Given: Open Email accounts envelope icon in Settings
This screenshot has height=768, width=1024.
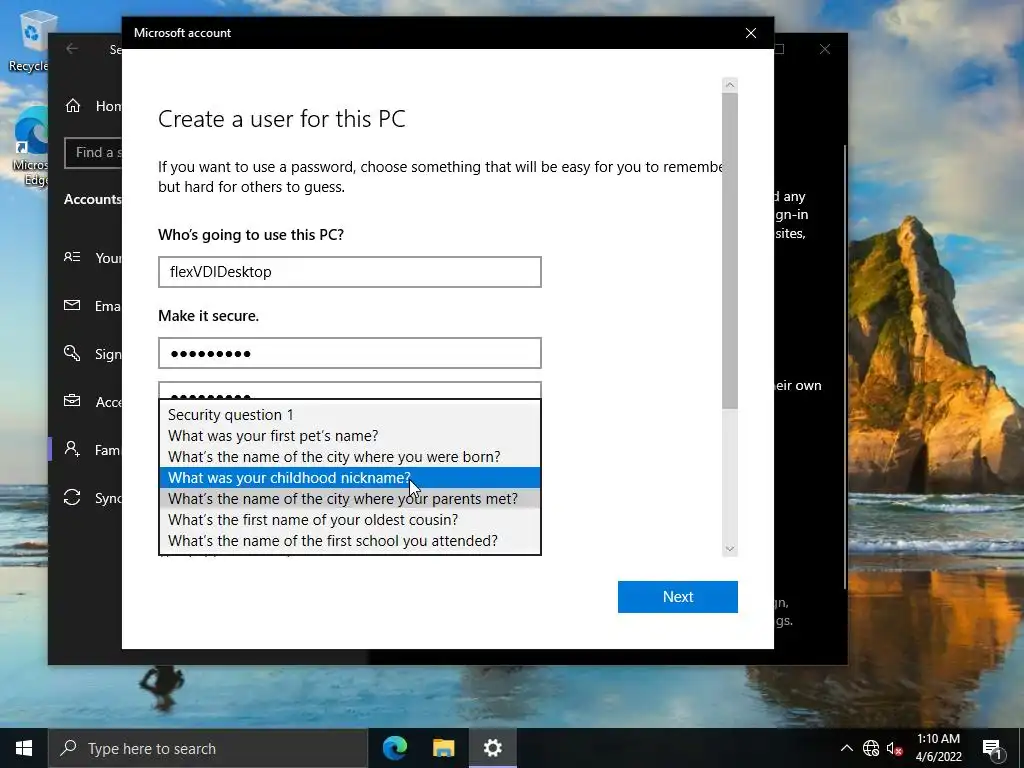Looking at the screenshot, I should coord(72,305).
